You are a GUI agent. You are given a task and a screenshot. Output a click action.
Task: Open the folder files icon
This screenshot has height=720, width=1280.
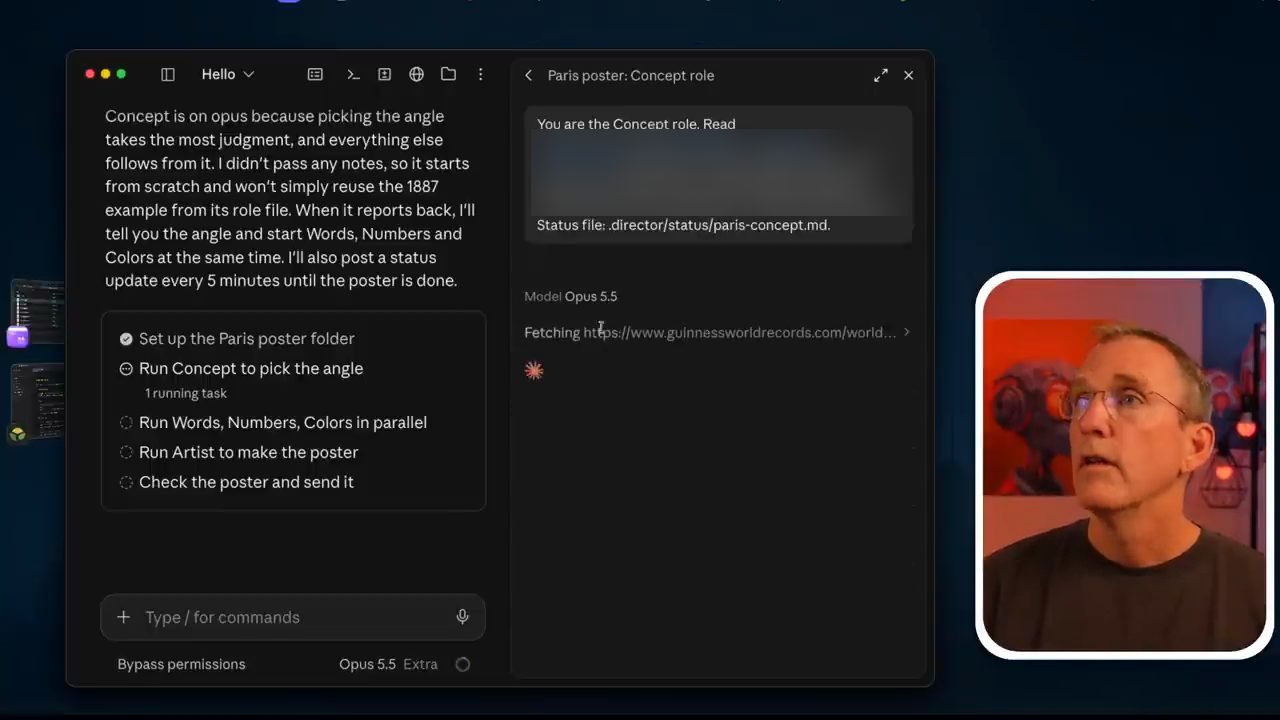(x=449, y=75)
